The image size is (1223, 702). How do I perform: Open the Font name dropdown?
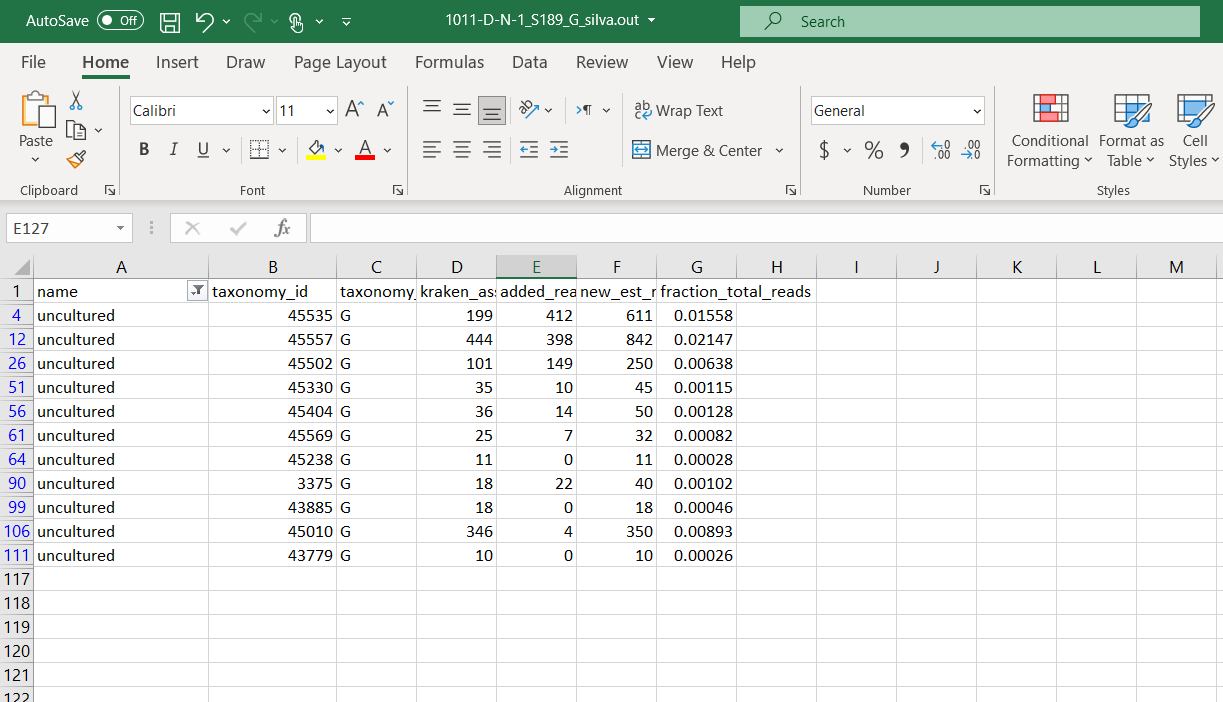[x=264, y=111]
